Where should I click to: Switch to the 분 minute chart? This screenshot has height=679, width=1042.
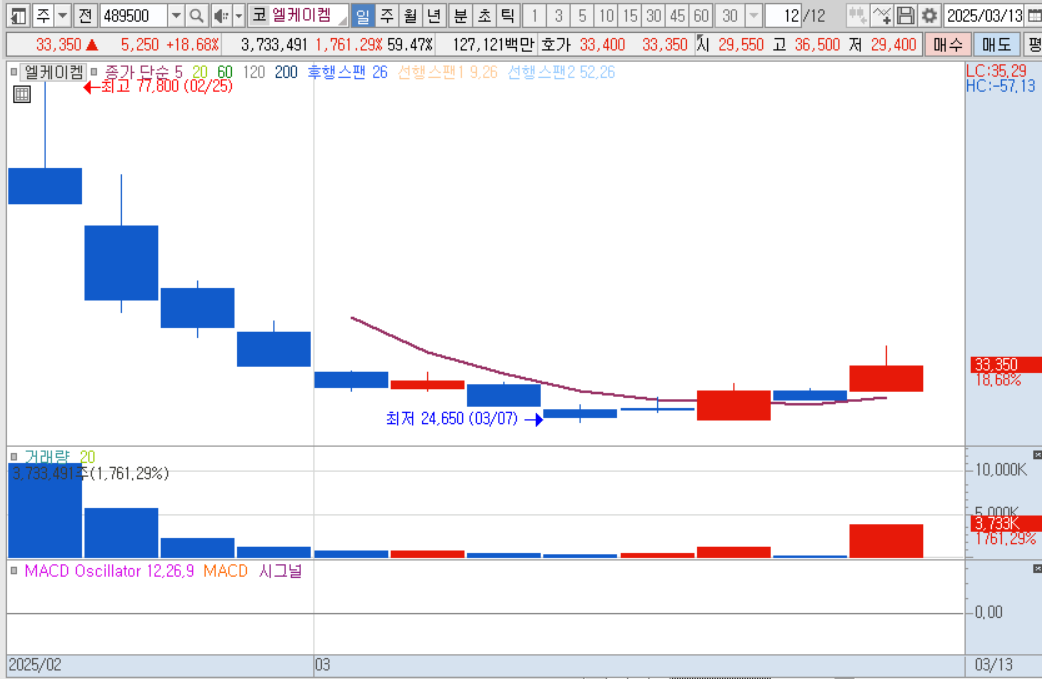(x=460, y=15)
